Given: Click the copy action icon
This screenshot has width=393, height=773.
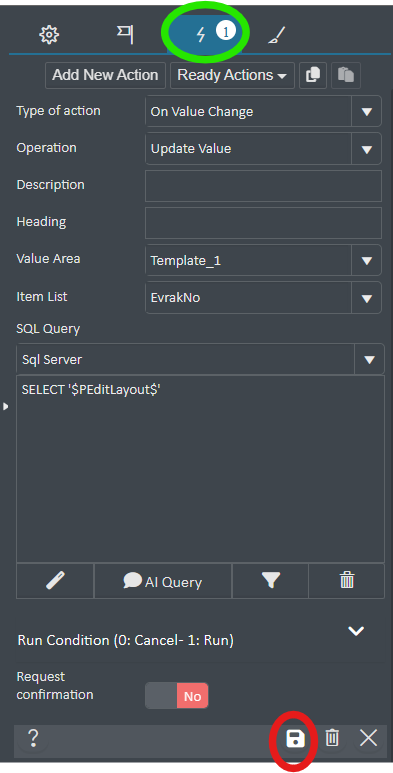Looking at the screenshot, I should tap(313, 75).
